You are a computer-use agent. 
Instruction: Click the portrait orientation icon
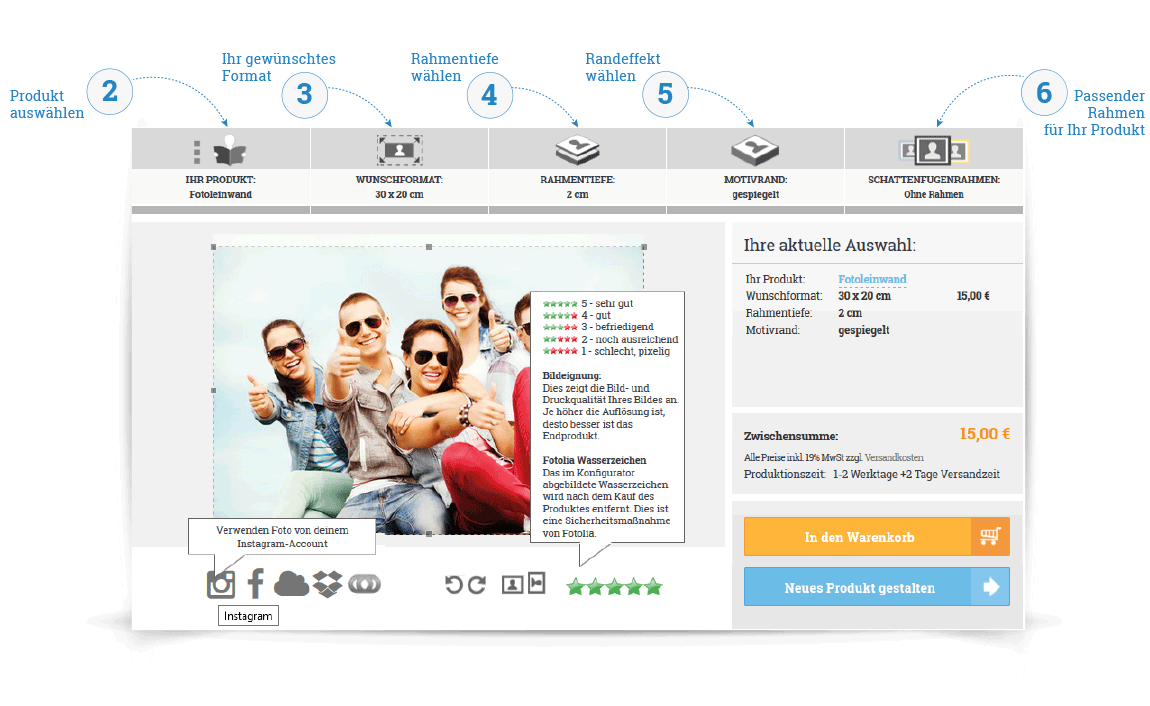(537, 584)
